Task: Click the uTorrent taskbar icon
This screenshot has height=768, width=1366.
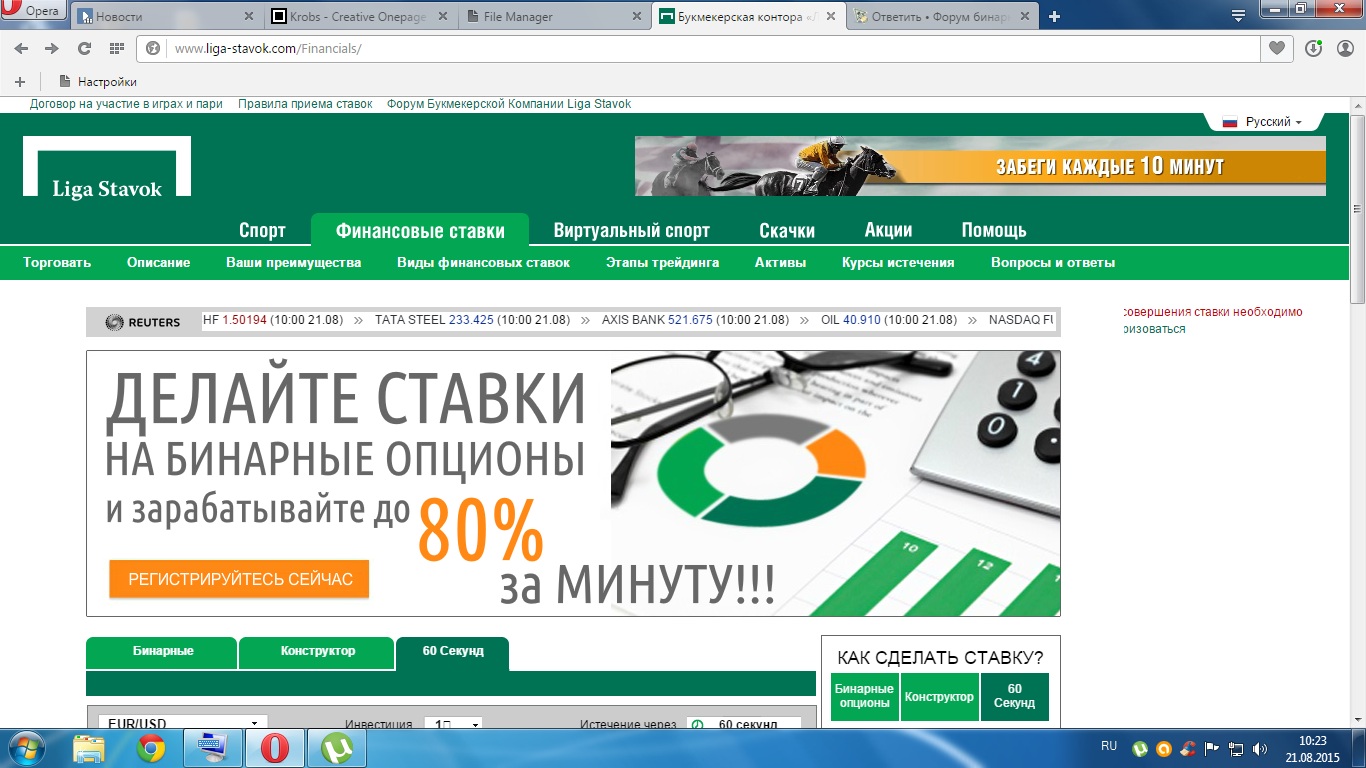Action: coord(336,748)
